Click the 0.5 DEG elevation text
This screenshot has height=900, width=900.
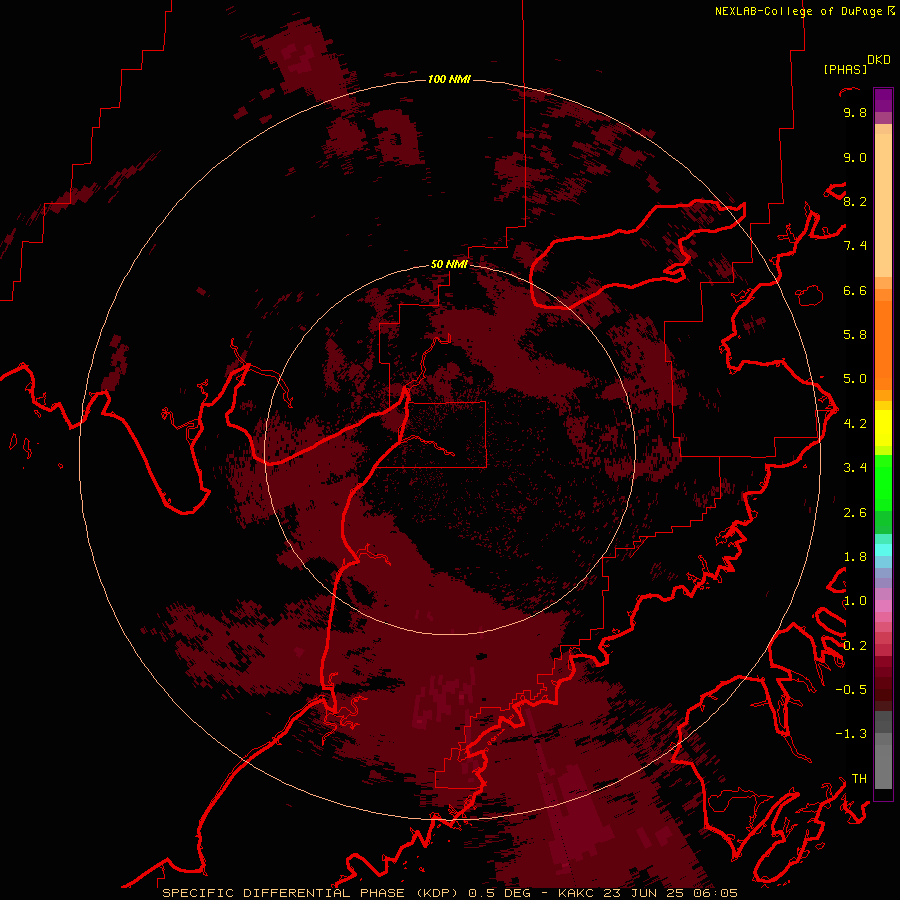tap(500, 893)
